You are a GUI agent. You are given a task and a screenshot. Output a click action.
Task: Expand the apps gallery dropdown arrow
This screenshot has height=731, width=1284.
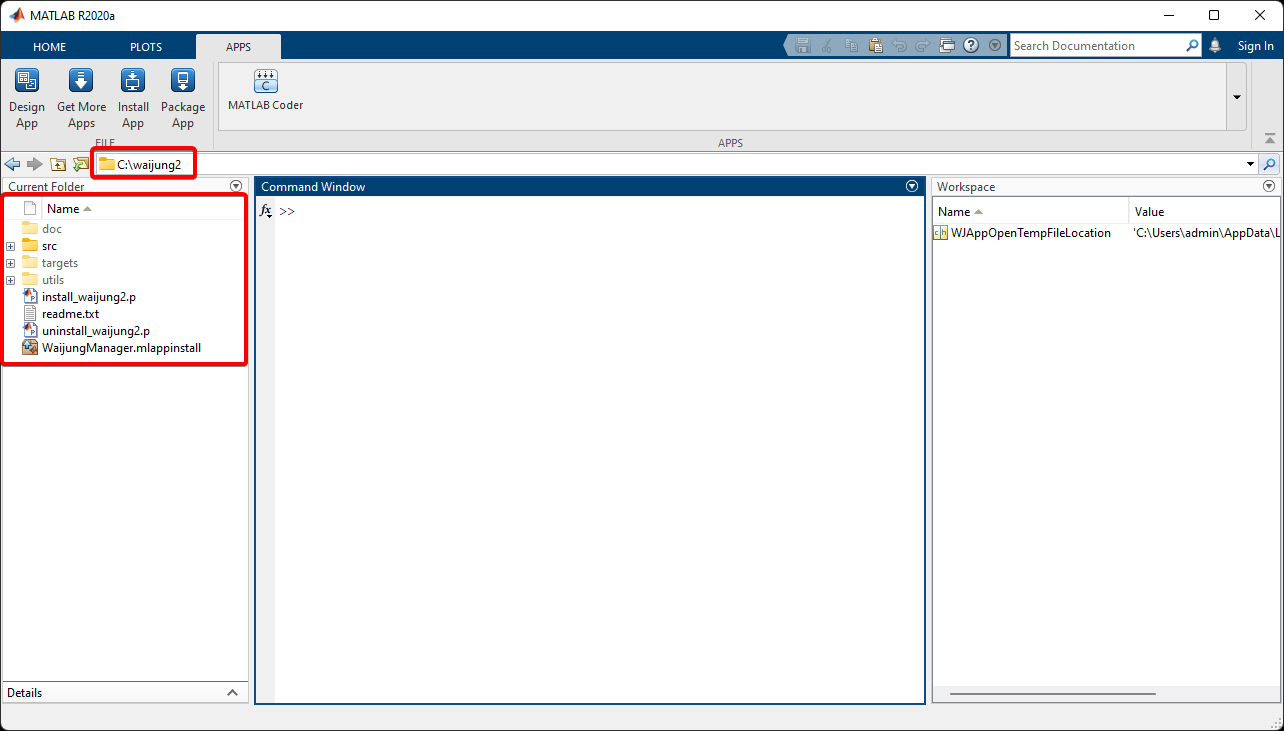pos(1237,97)
